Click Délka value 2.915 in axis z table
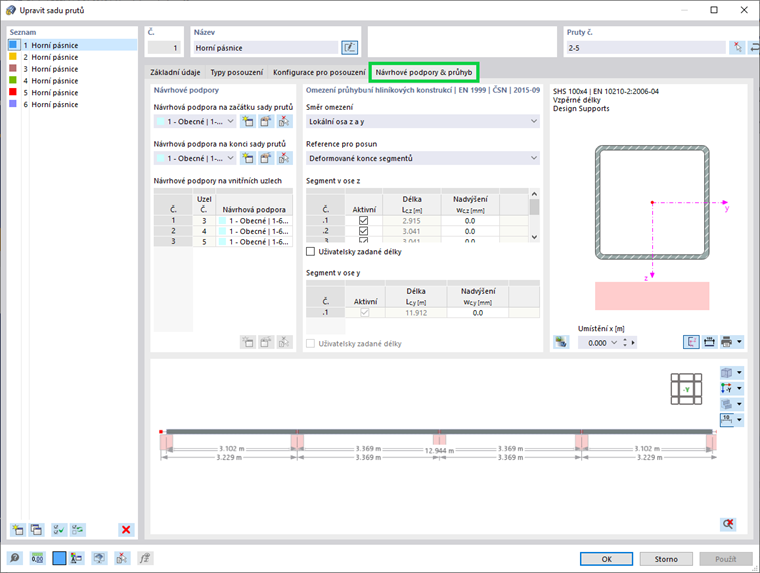The width and height of the screenshot is (760, 573). pos(412,221)
